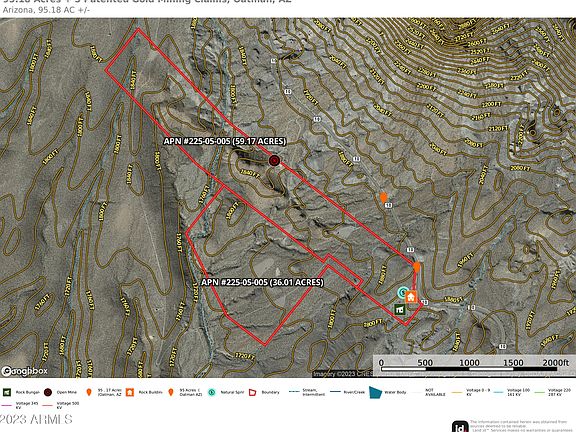The height and width of the screenshot is (432, 576).
Task: Click the 'Boundary' legend text
Action: coord(270,392)
